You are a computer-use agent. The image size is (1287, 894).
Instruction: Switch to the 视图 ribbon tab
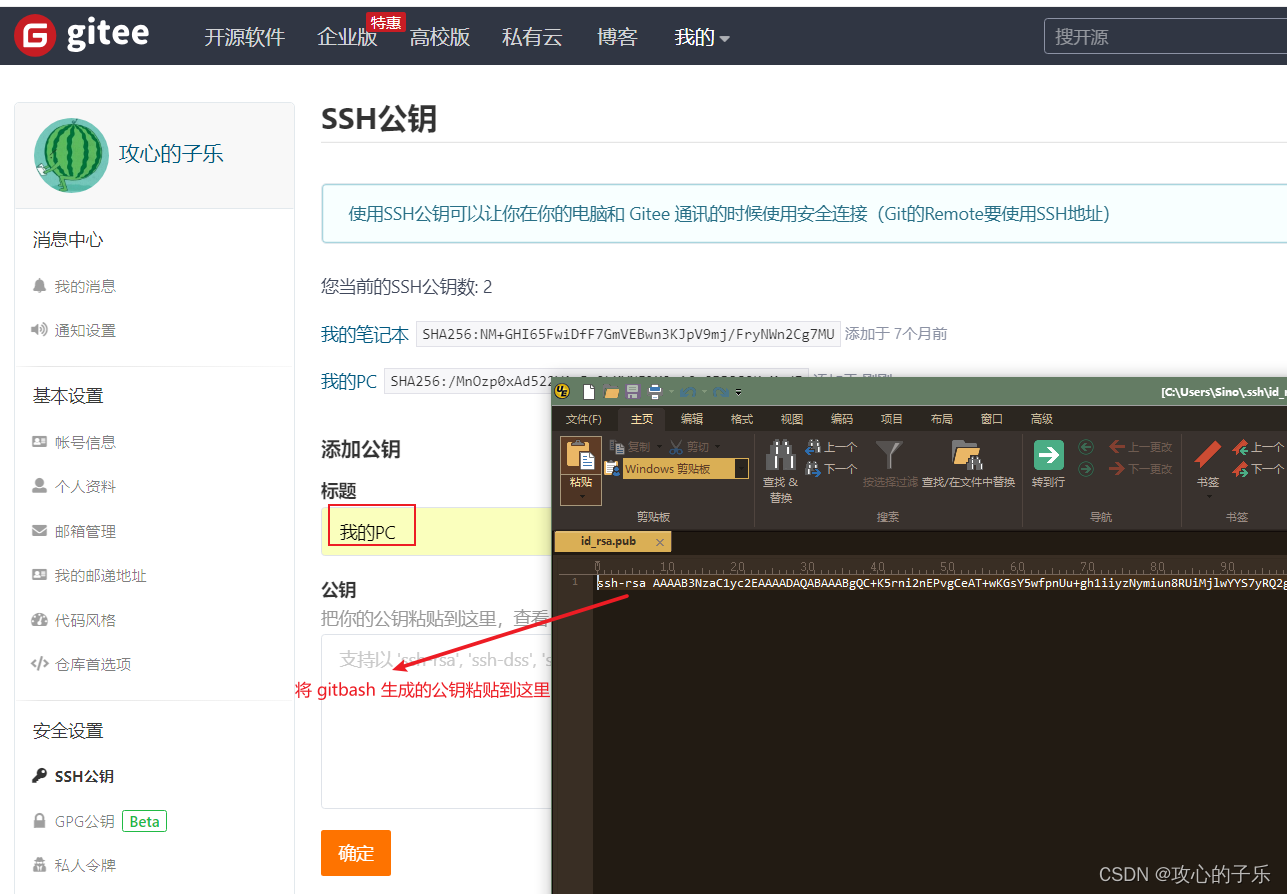pyautogui.click(x=792, y=419)
